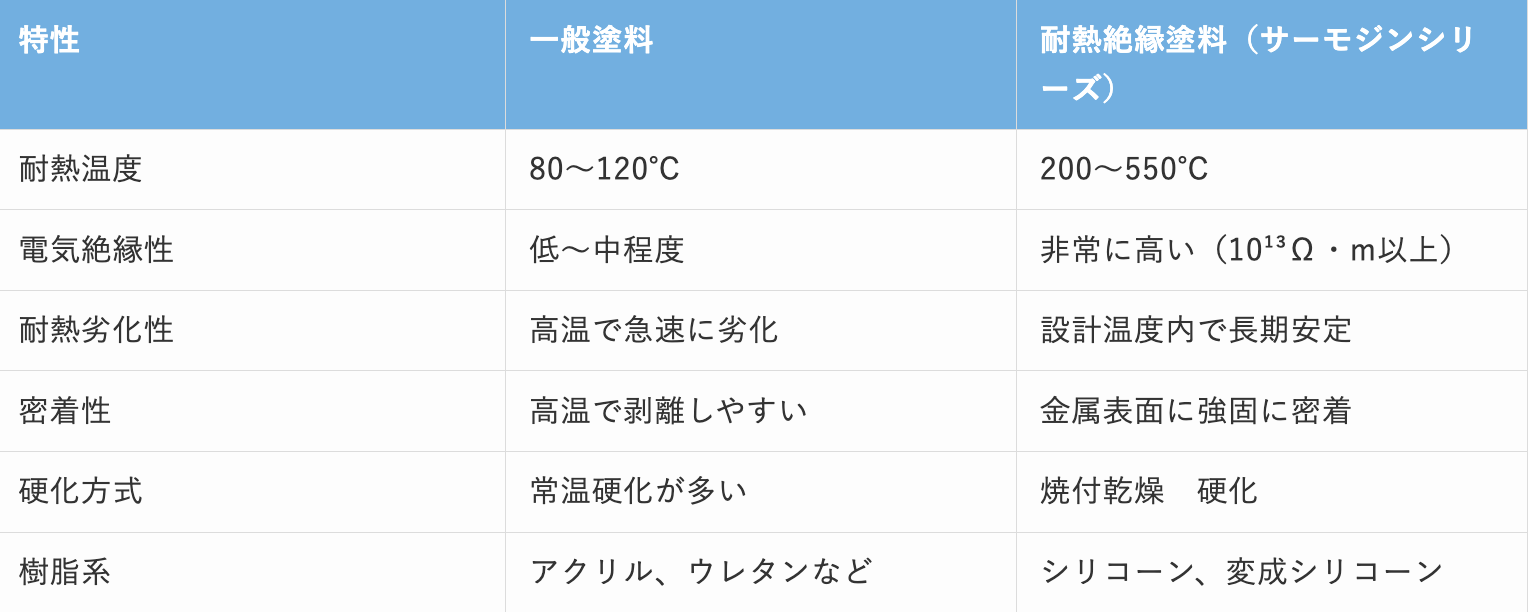Select the 電気絶縁性 row label
Image resolution: width=1528 pixels, height=612 pixels.
(x=252, y=250)
